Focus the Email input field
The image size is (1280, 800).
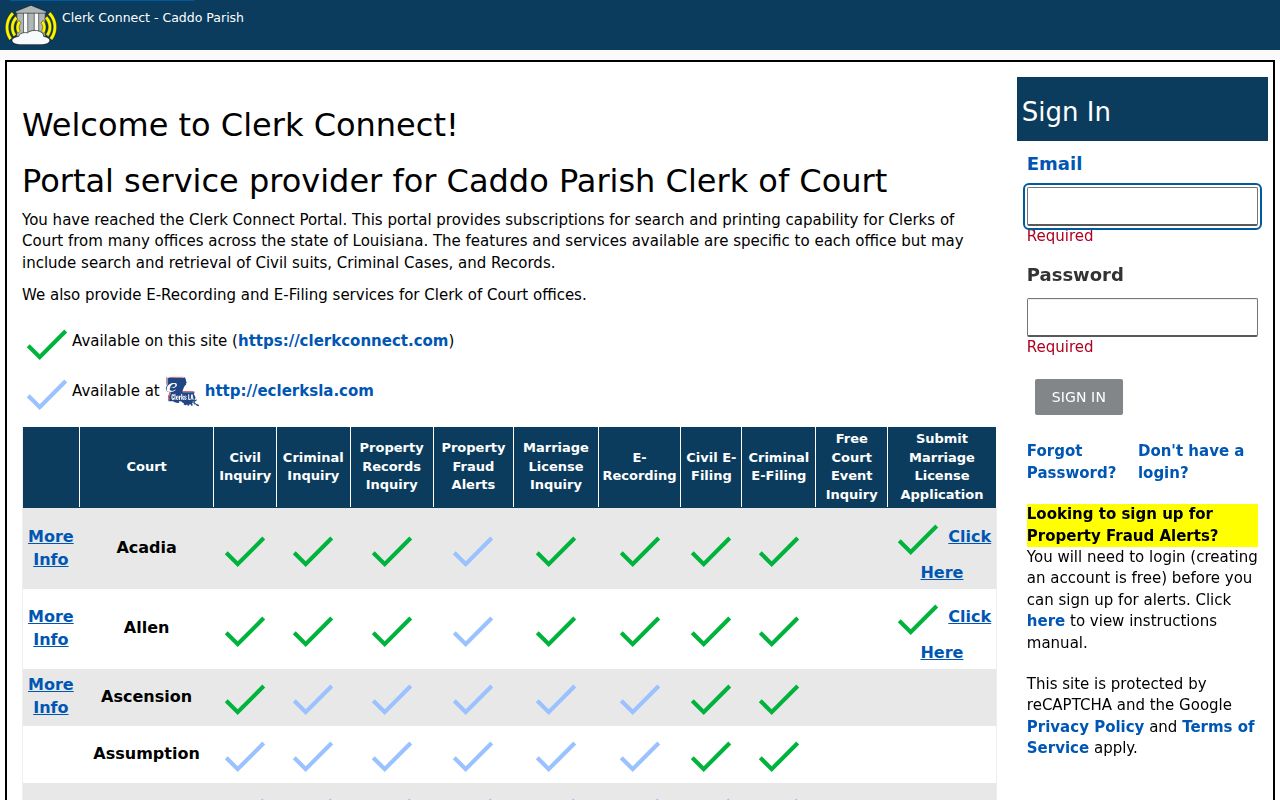click(1142, 206)
